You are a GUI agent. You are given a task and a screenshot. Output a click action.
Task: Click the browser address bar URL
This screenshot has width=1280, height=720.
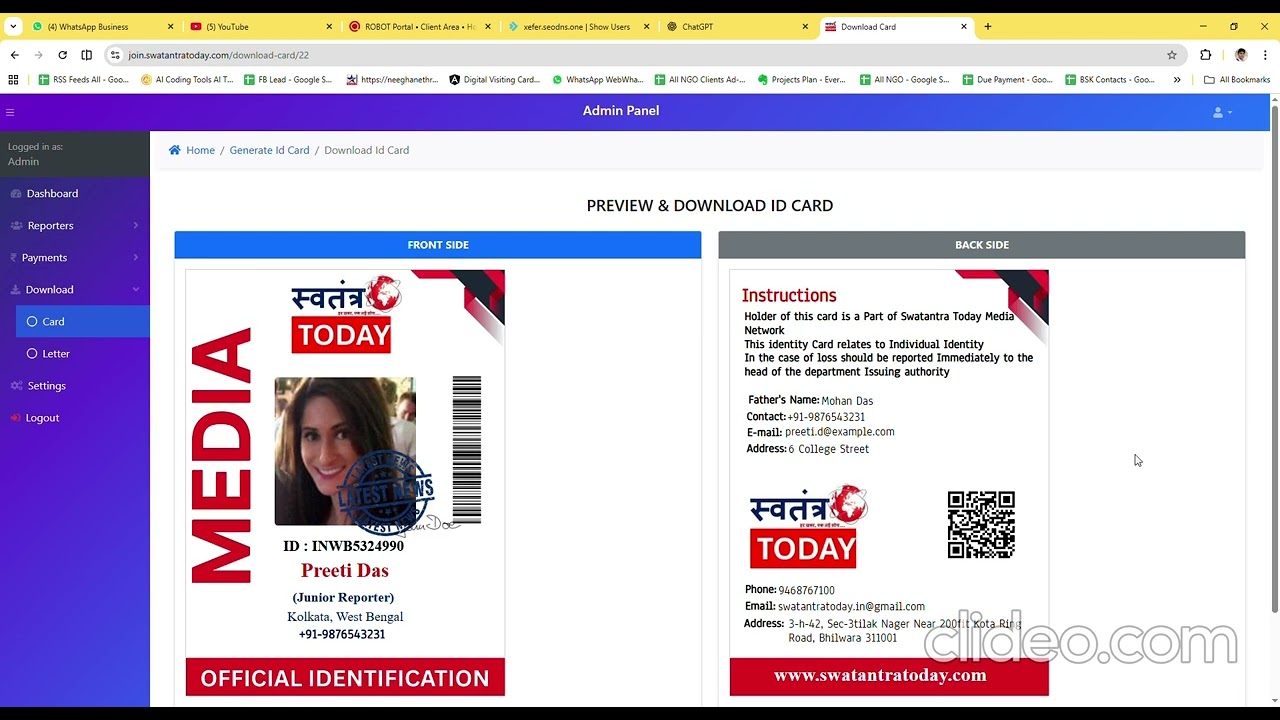(x=218, y=55)
